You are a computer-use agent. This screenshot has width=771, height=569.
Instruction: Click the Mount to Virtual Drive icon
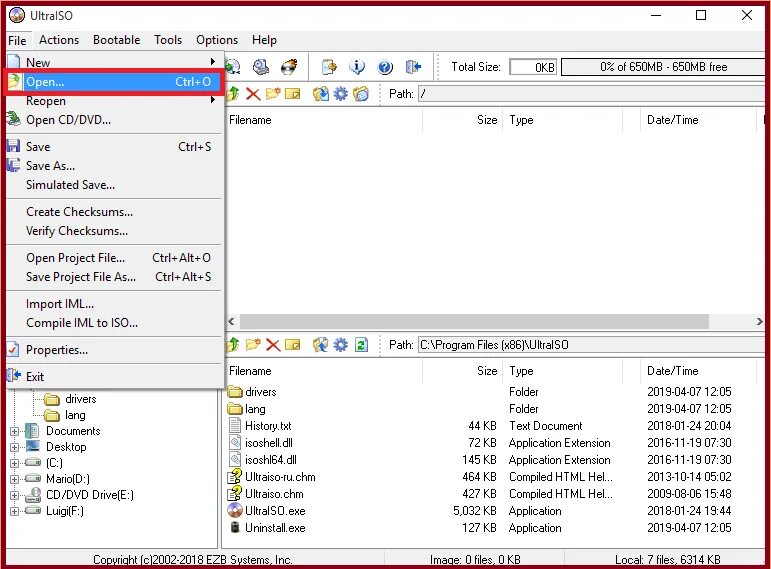(x=261, y=67)
